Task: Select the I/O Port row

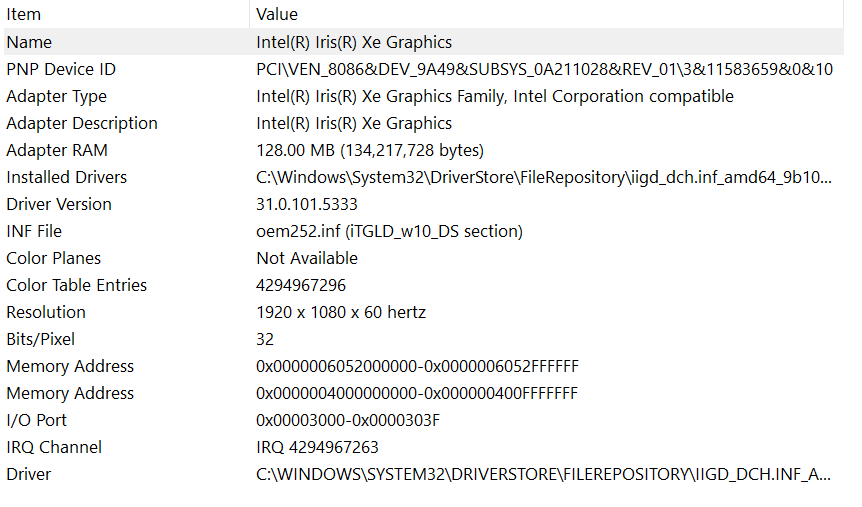Action: pos(423,419)
